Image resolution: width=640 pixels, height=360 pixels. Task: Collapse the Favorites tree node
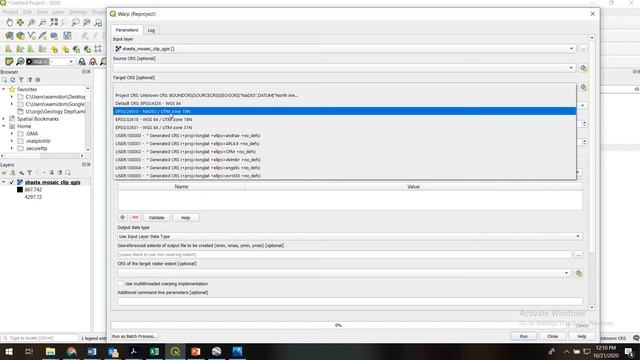click(x=4, y=89)
